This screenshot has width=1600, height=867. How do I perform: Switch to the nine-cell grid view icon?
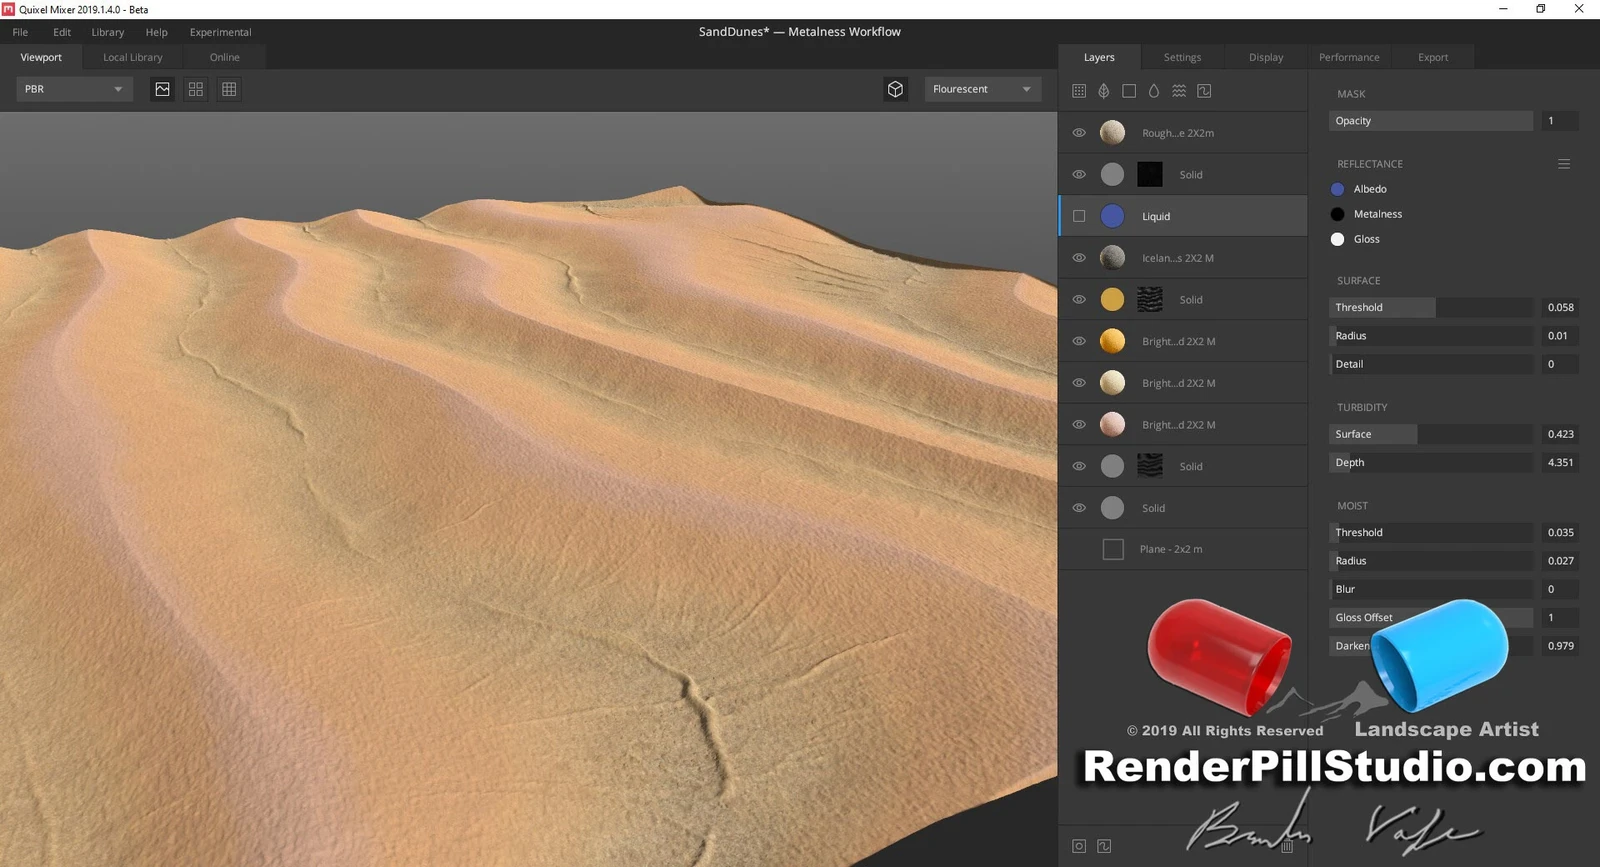[229, 89]
